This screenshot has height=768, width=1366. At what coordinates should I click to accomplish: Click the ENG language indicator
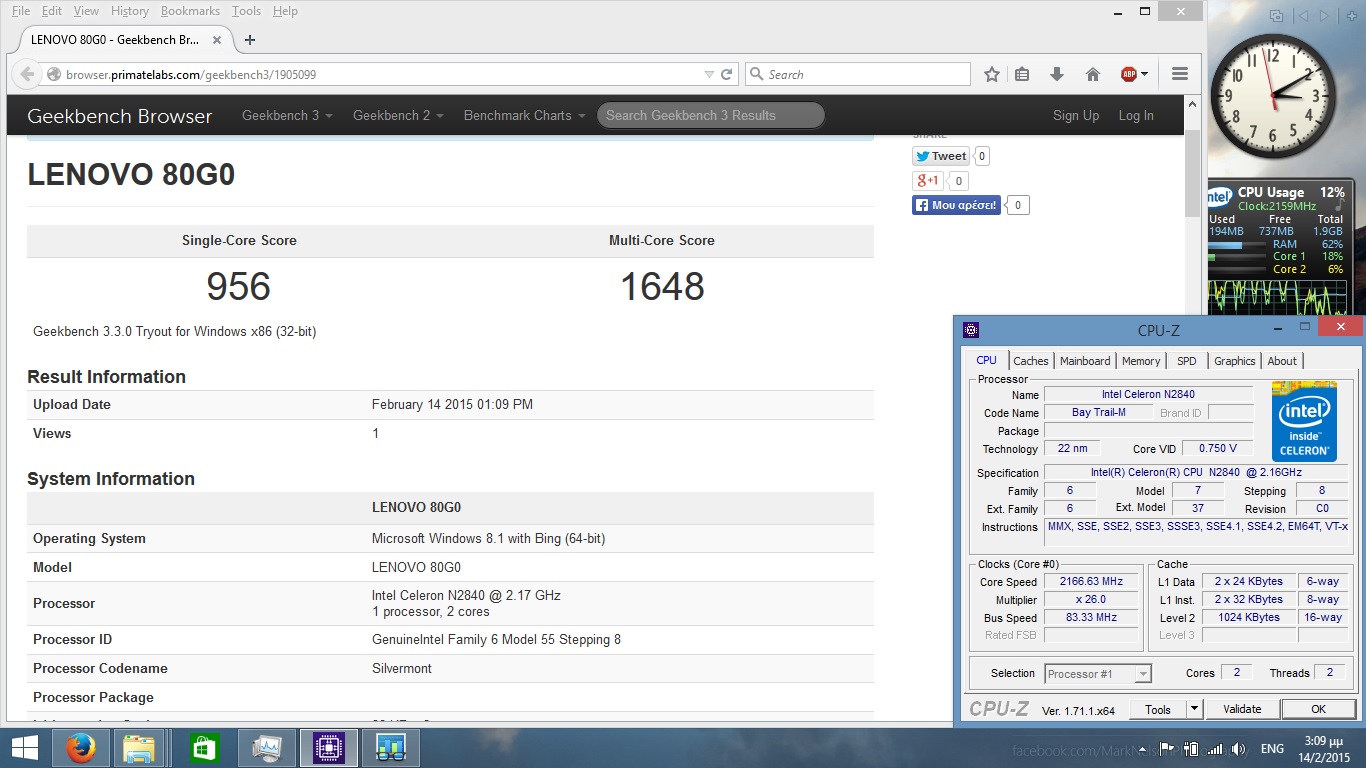coord(1271,749)
